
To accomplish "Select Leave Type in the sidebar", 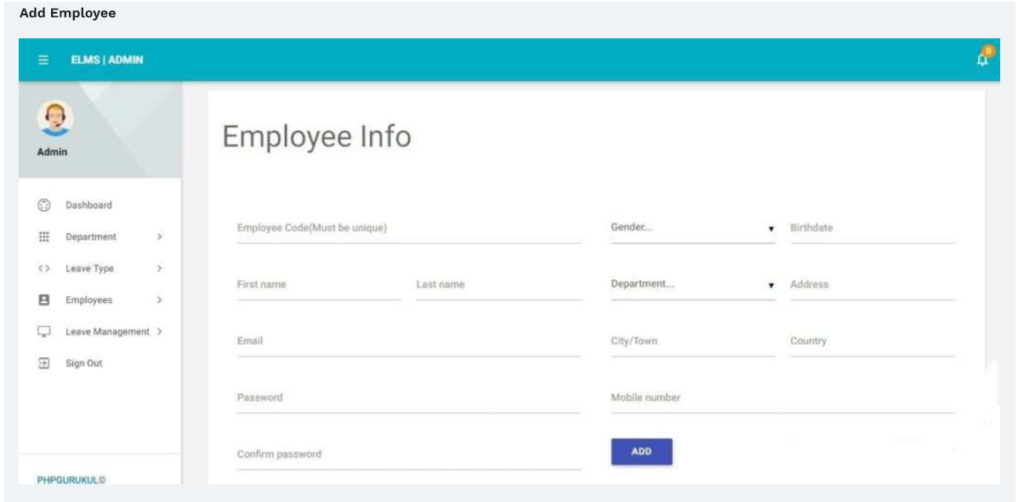I will [x=89, y=268].
